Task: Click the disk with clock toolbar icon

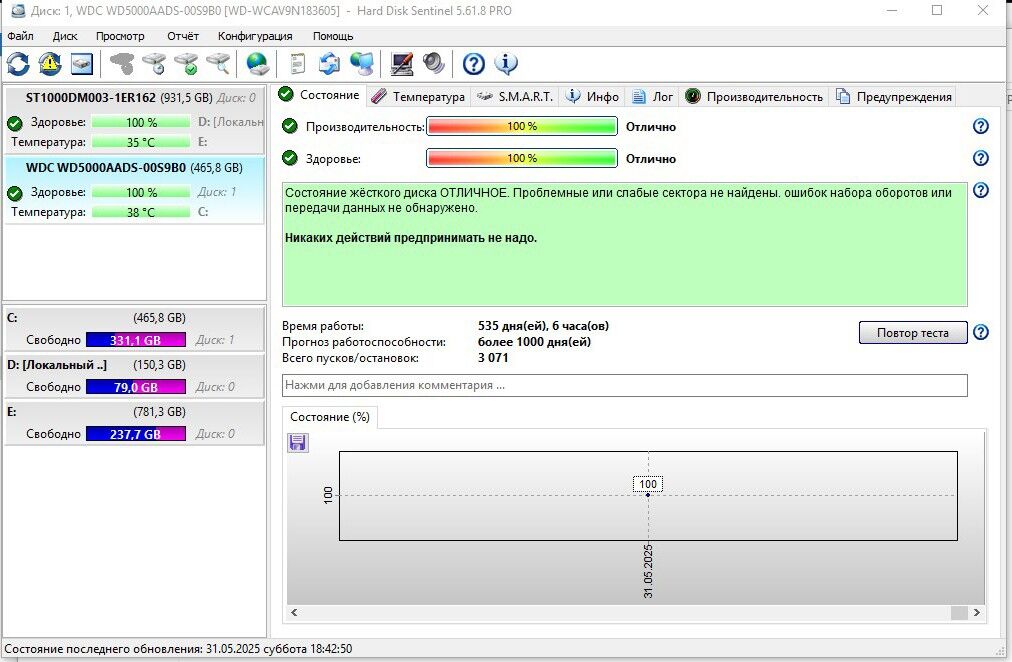Action: point(154,63)
